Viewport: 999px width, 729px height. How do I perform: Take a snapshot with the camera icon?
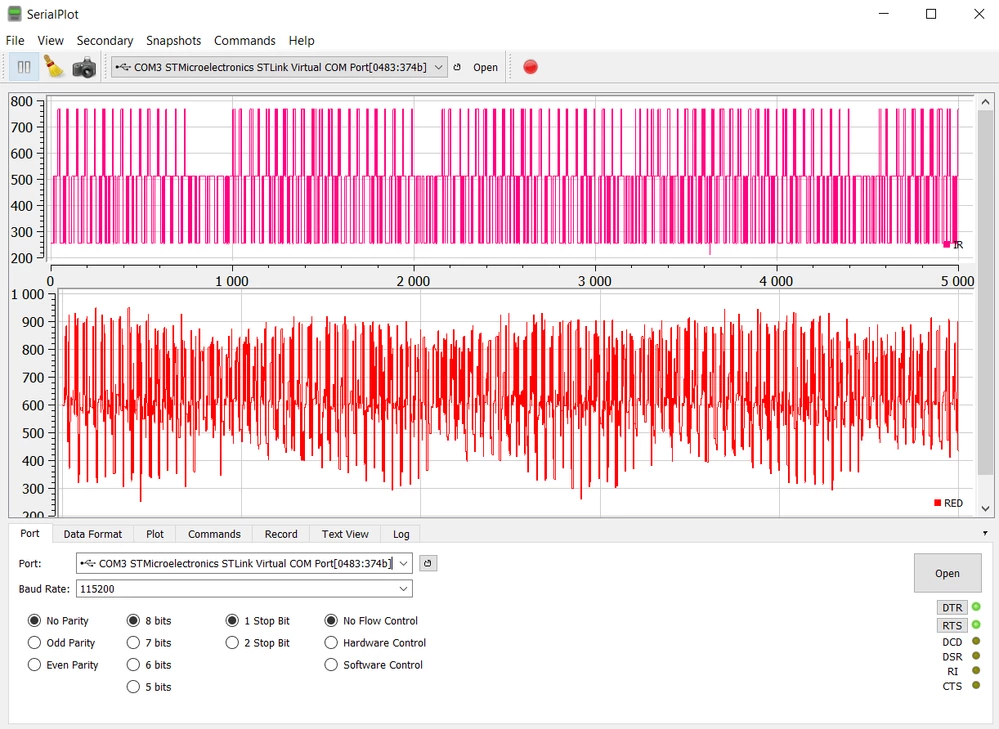click(x=84, y=67)
